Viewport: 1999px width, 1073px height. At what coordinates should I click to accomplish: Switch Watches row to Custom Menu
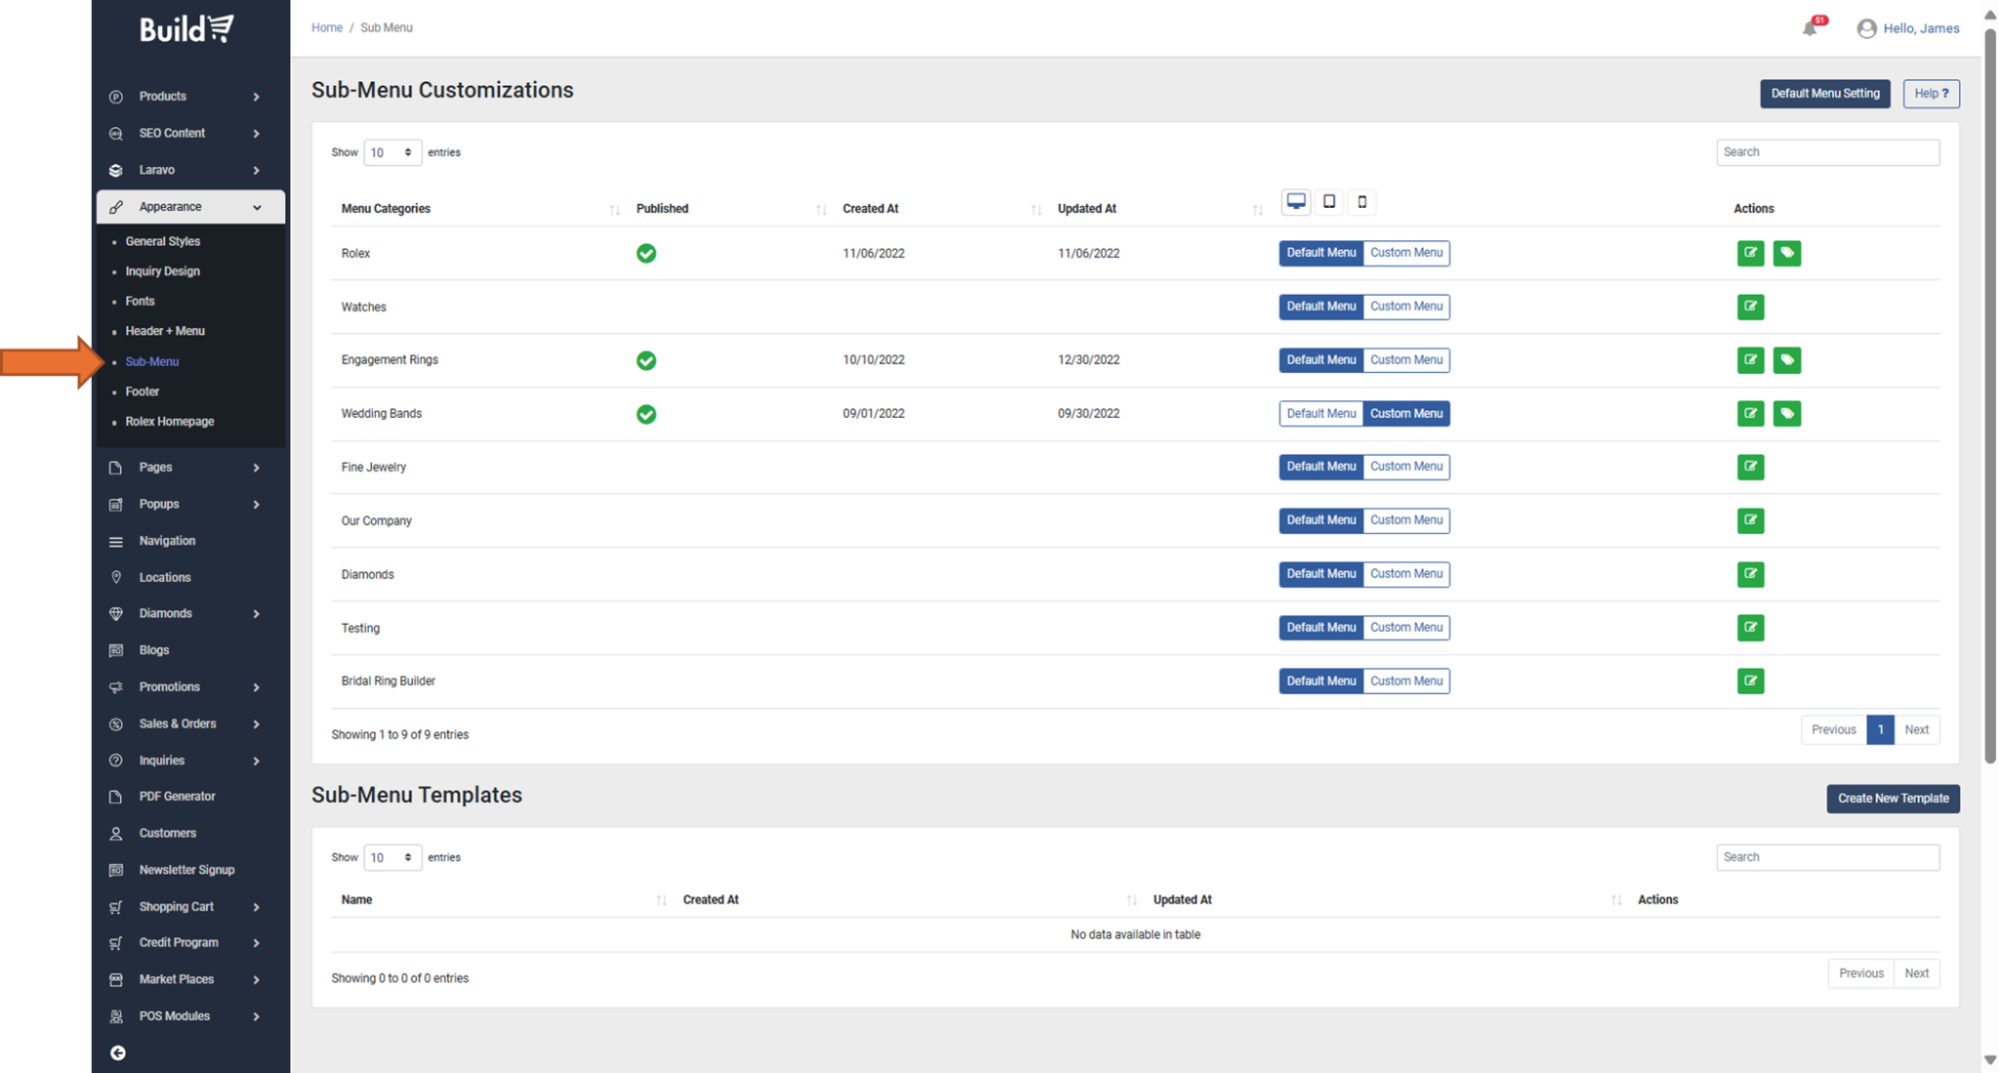coord(1405,307)
